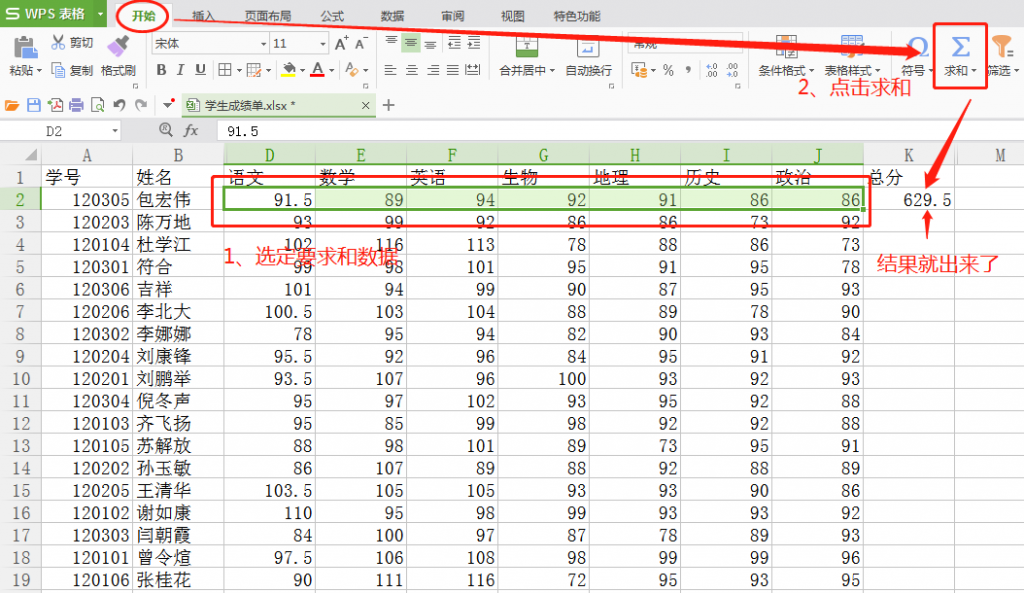Viewport: 1024px width, 593px height.
Task: Switch to 视图 View tab
Action: 512,16
